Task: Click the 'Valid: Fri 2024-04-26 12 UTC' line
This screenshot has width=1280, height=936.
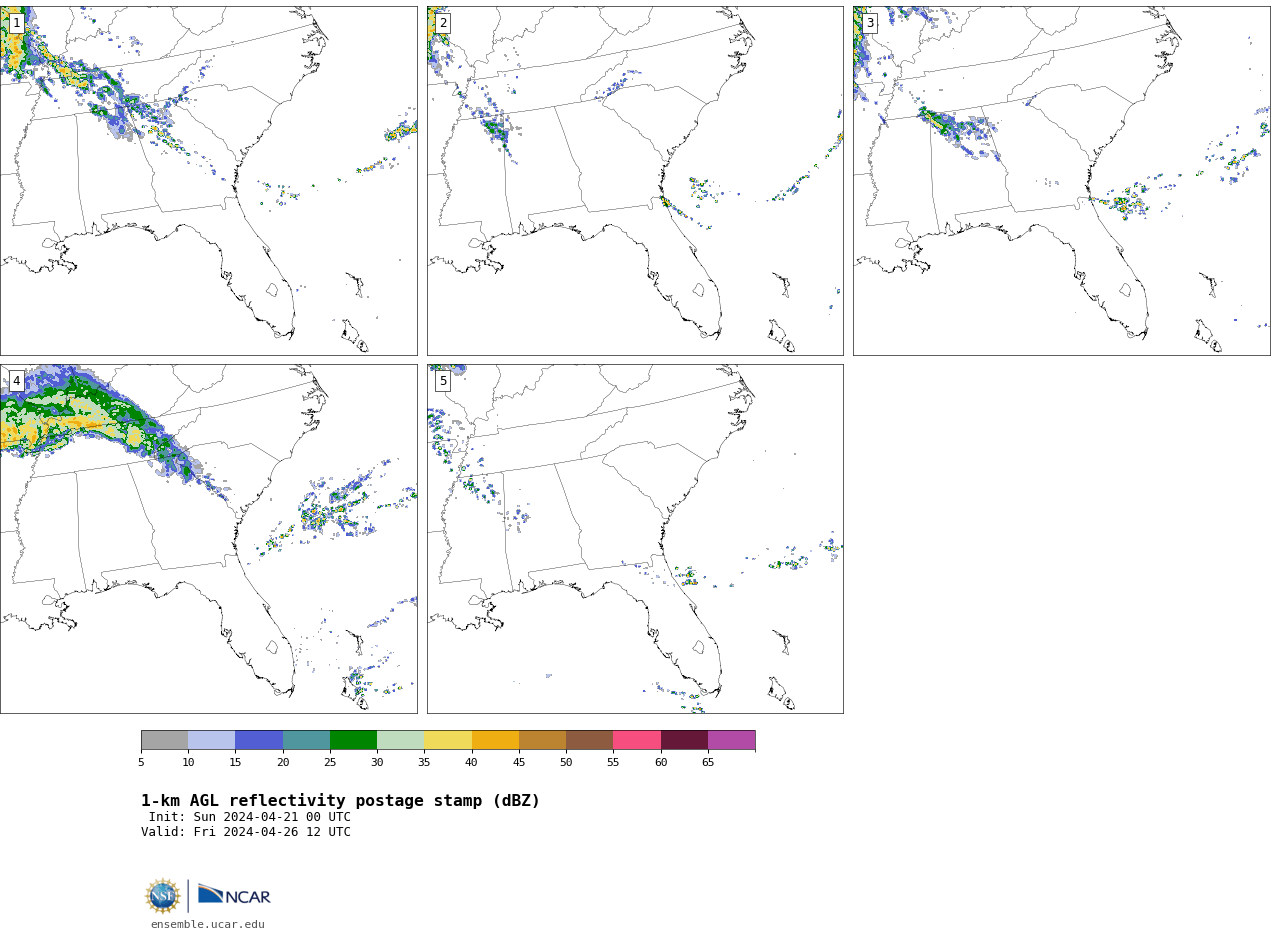Action: (x=246, y=832)
